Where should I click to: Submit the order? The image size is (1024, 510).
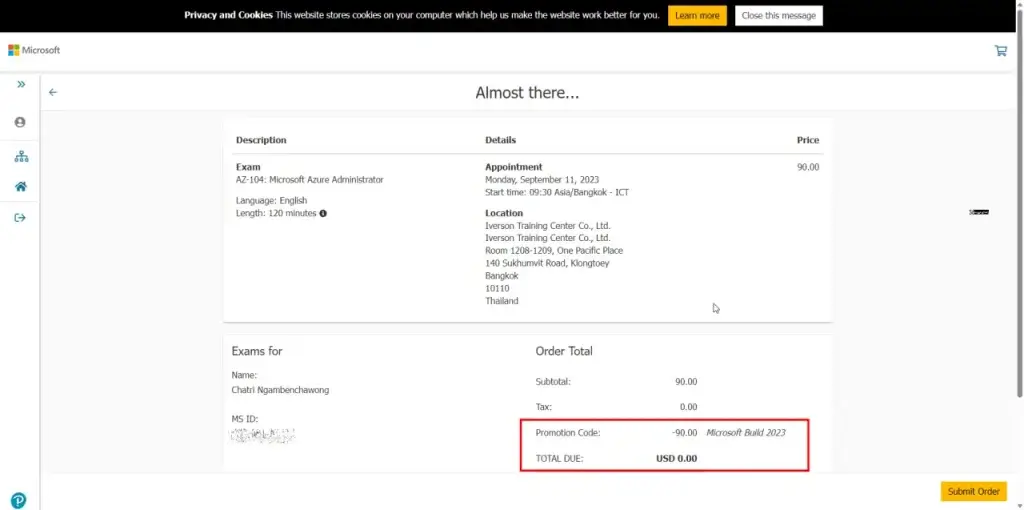974,492
